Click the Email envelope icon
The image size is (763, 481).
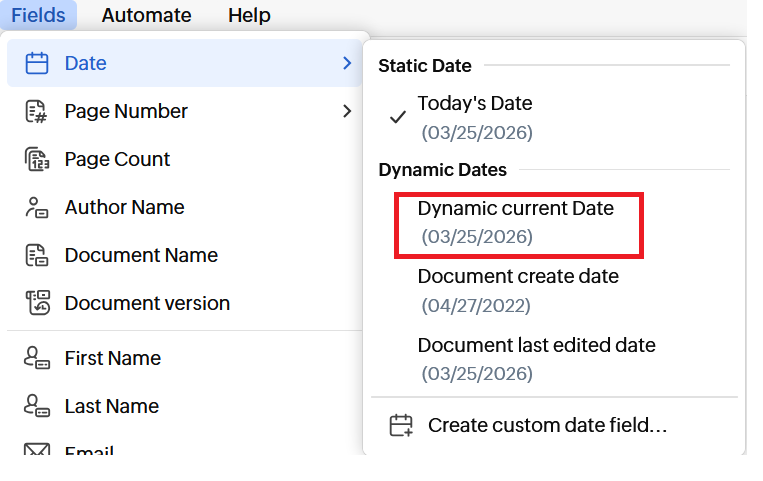point(36,452)
